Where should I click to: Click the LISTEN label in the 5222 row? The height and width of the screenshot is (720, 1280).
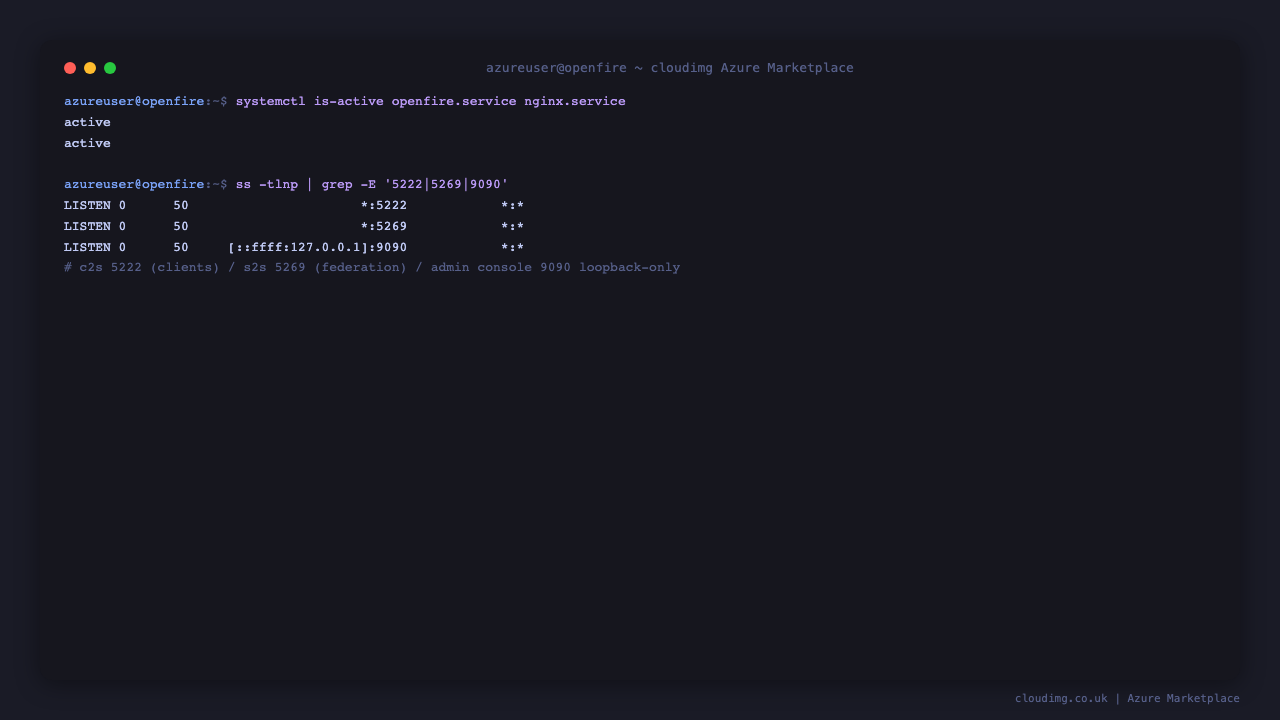[x=87, y=206]
